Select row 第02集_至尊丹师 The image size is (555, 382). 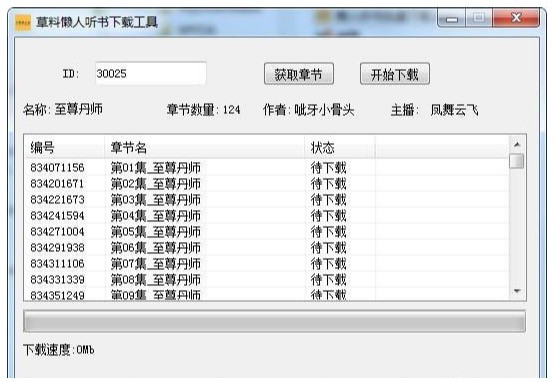pyautogui.click(x=267, y=183)
